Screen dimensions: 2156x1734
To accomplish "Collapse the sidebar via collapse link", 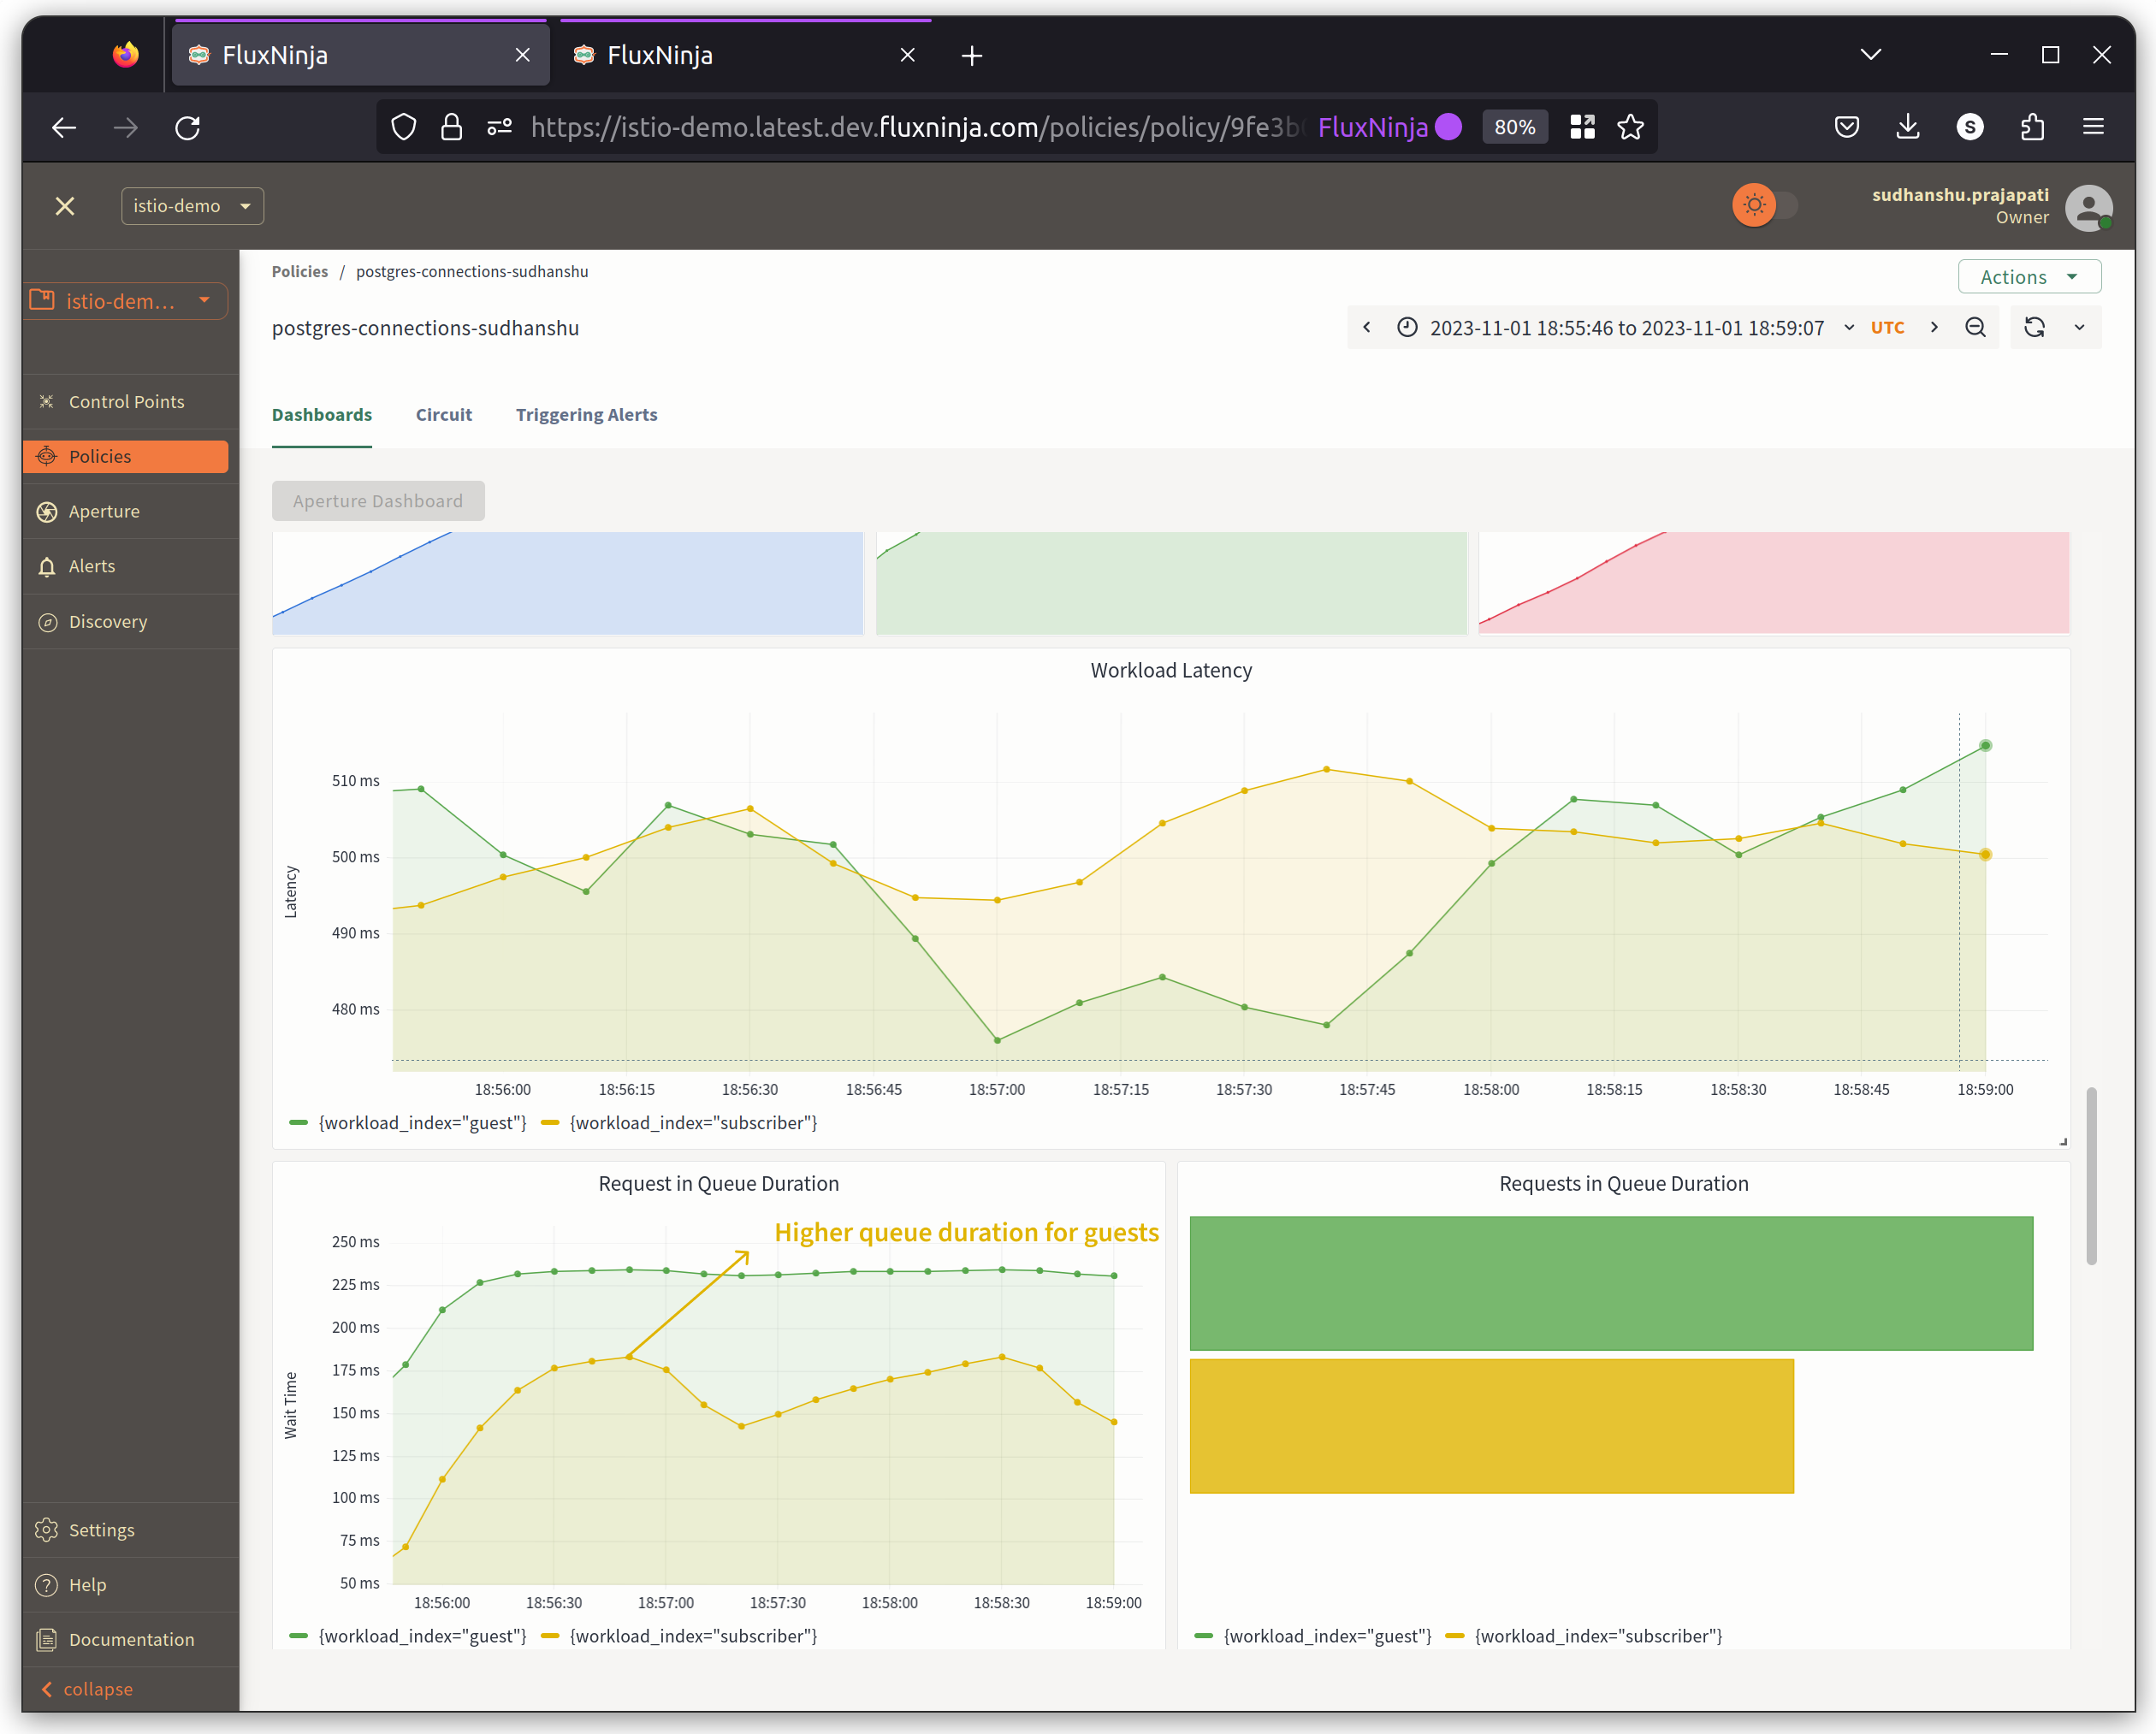I will [87, 1689].
